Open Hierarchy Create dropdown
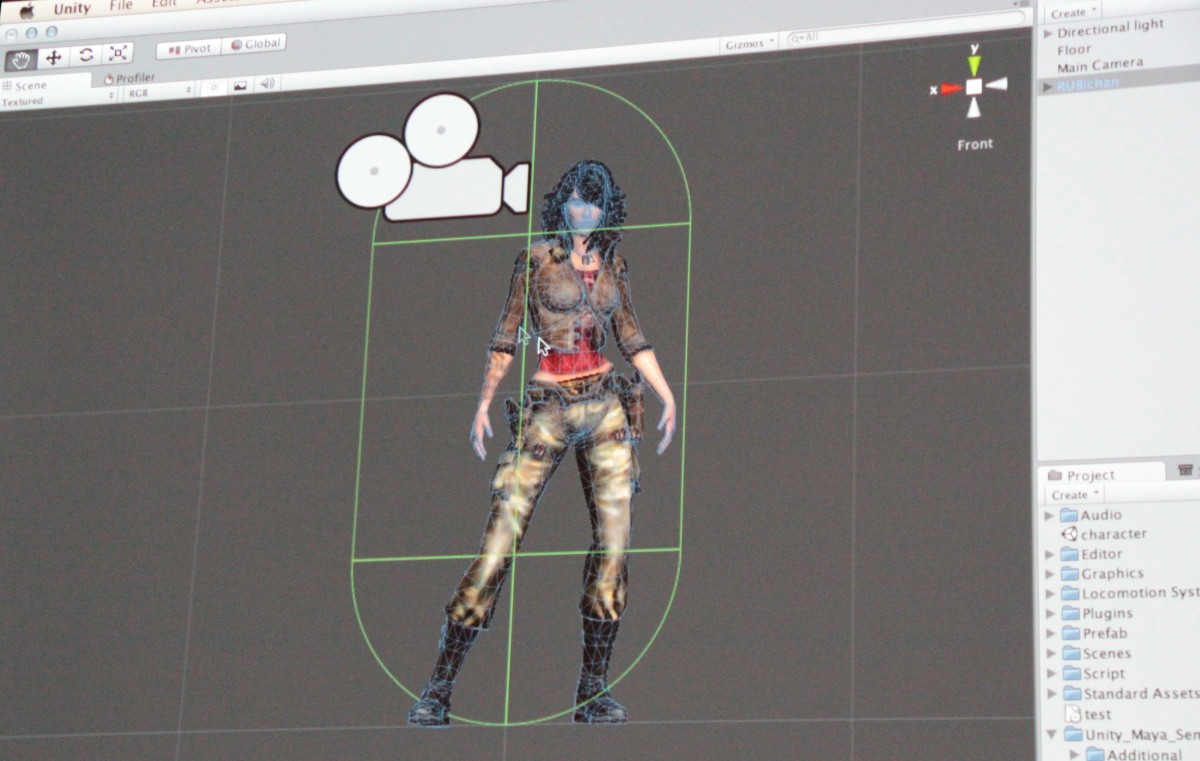Screen dimensions: 1200x761 (1074, 12)
